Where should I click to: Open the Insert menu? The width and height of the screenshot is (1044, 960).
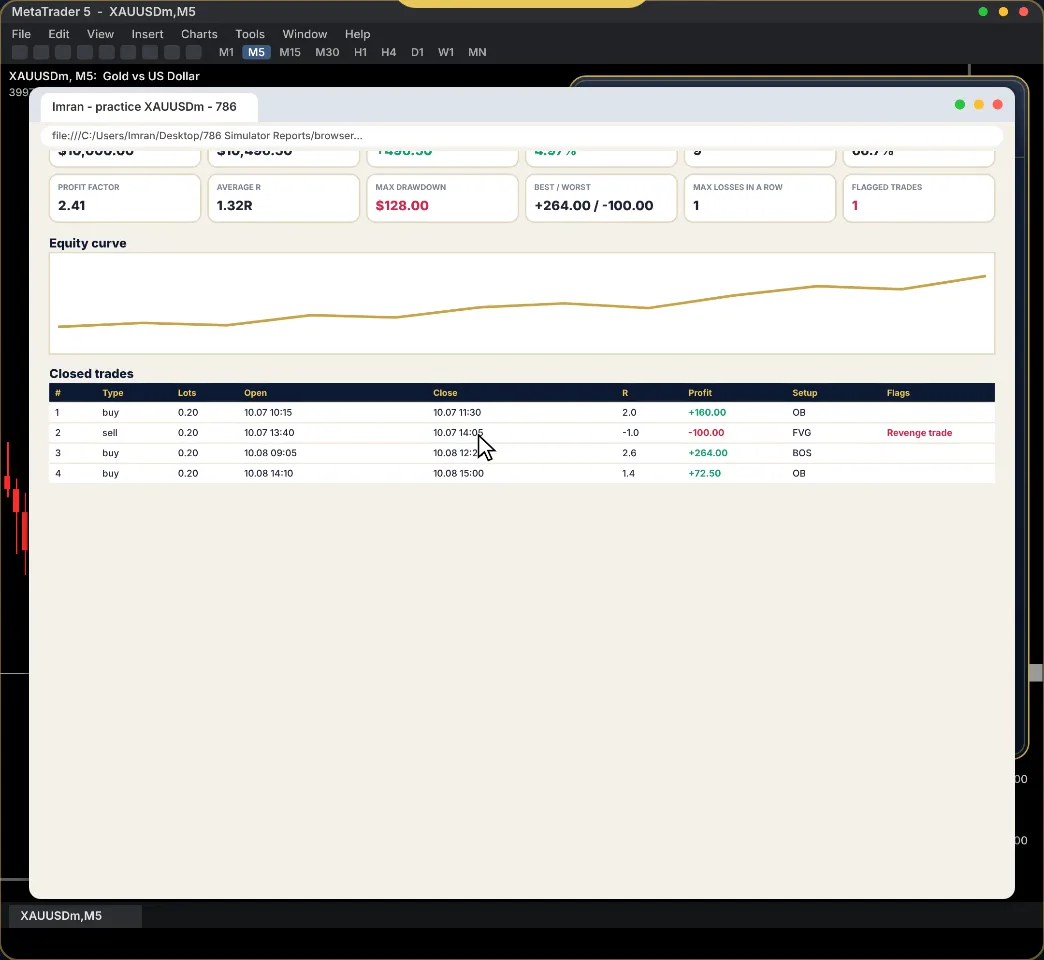click(x=147, y=34)
